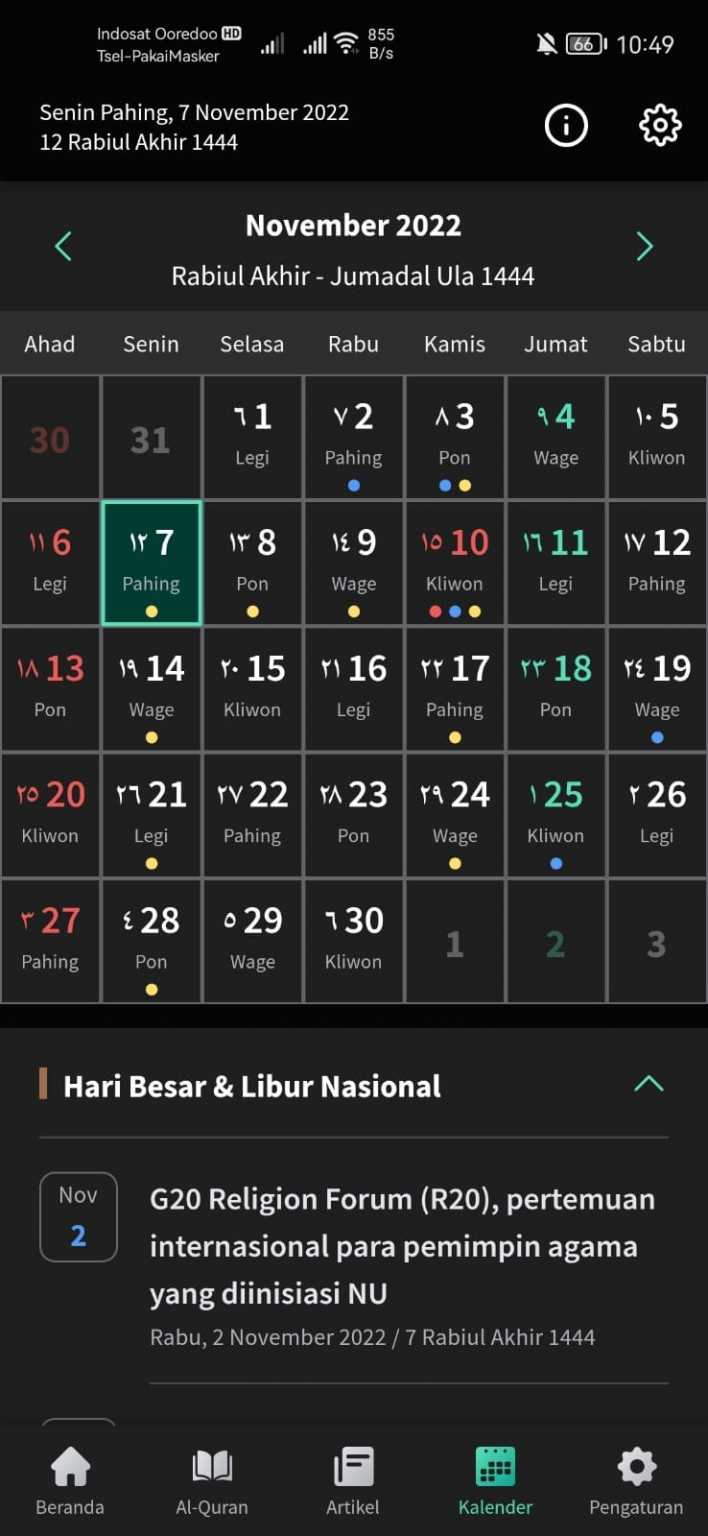Open the Beranda home screen
The width and height of the screenshot is (708, 1536).
click(69, 1480)
